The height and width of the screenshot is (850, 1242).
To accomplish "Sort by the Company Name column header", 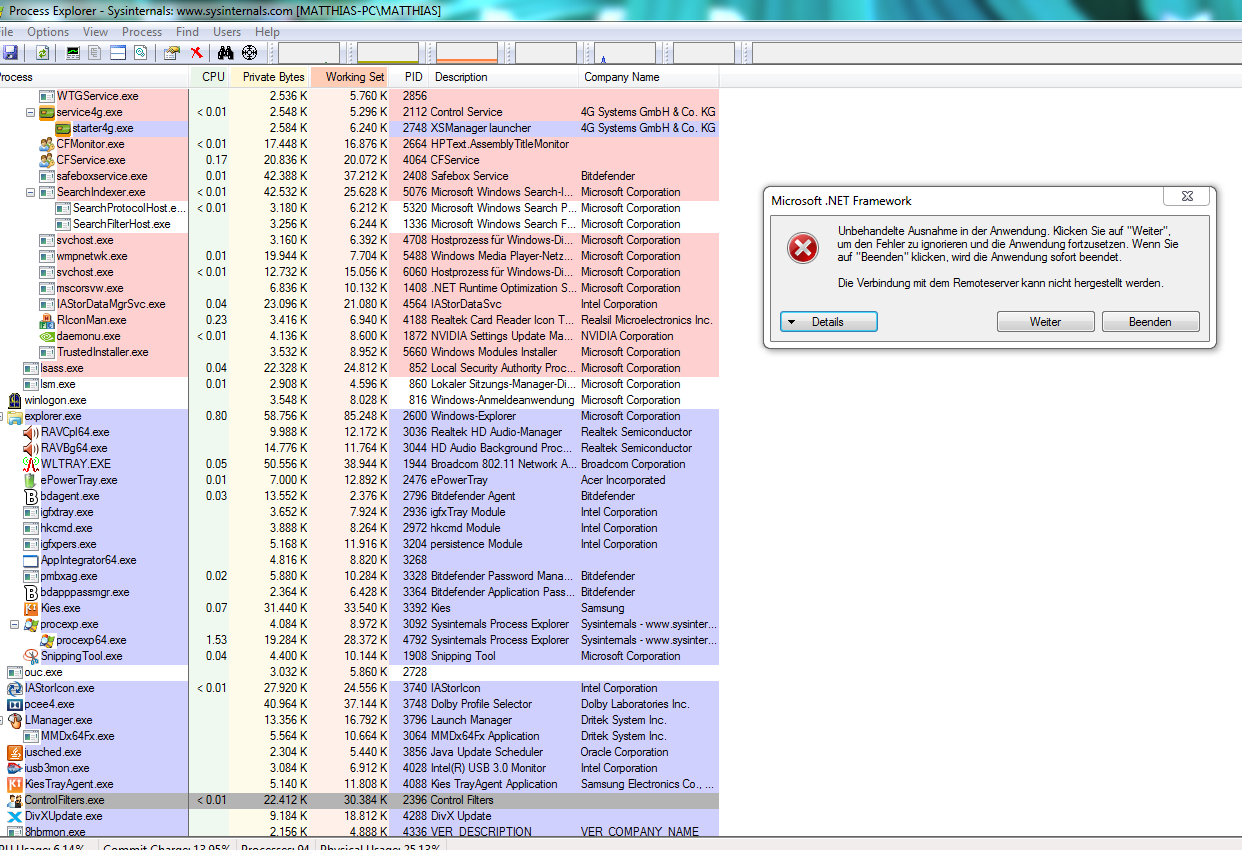I will 649,77.
